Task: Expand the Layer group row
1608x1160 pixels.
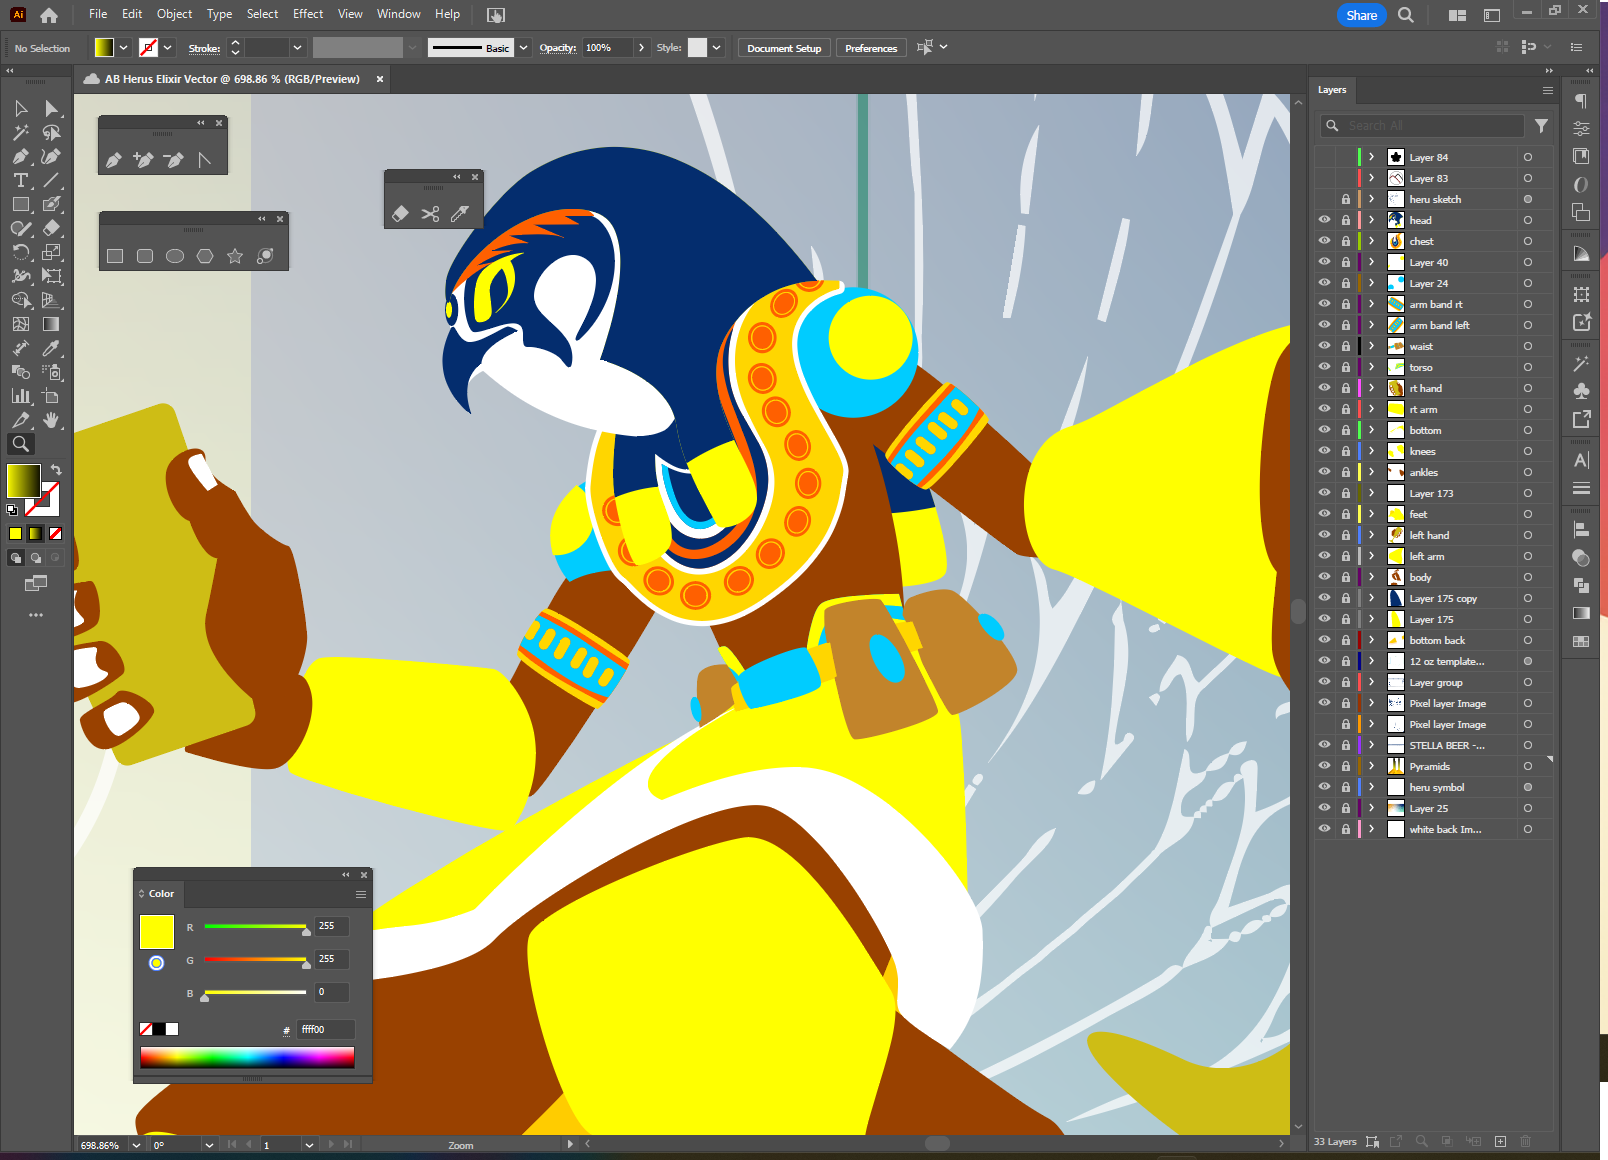Action: 1372,682
